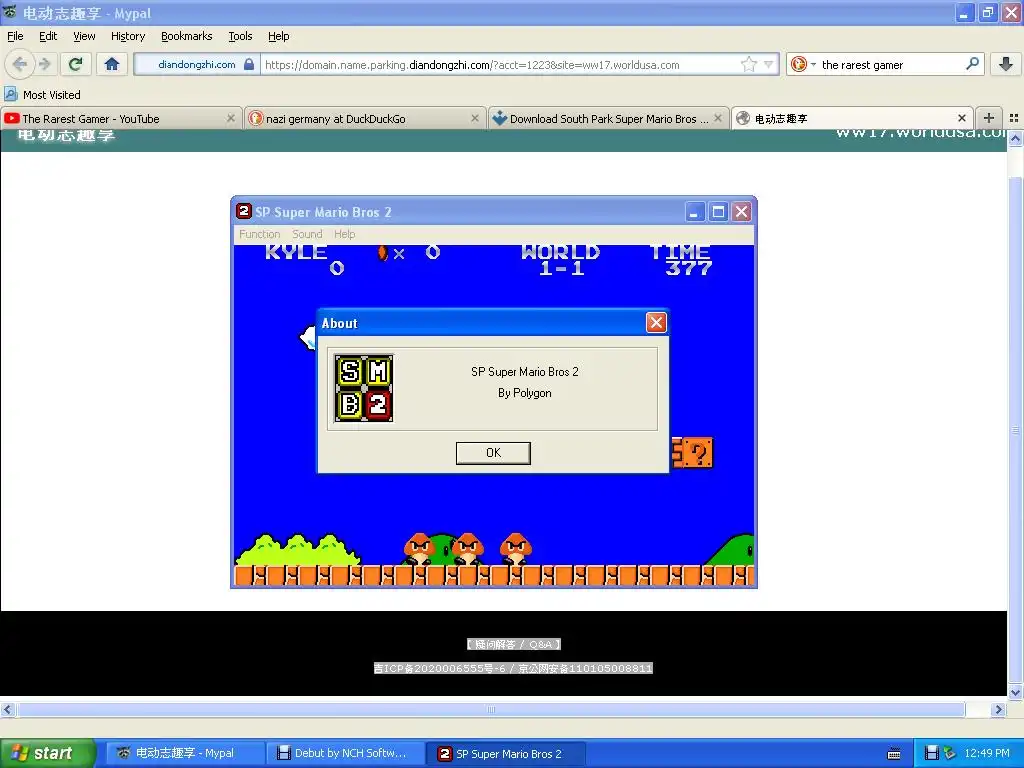Click the orange question mark block
This screenshot has width=1024, height=768.
tap(698, 453)
